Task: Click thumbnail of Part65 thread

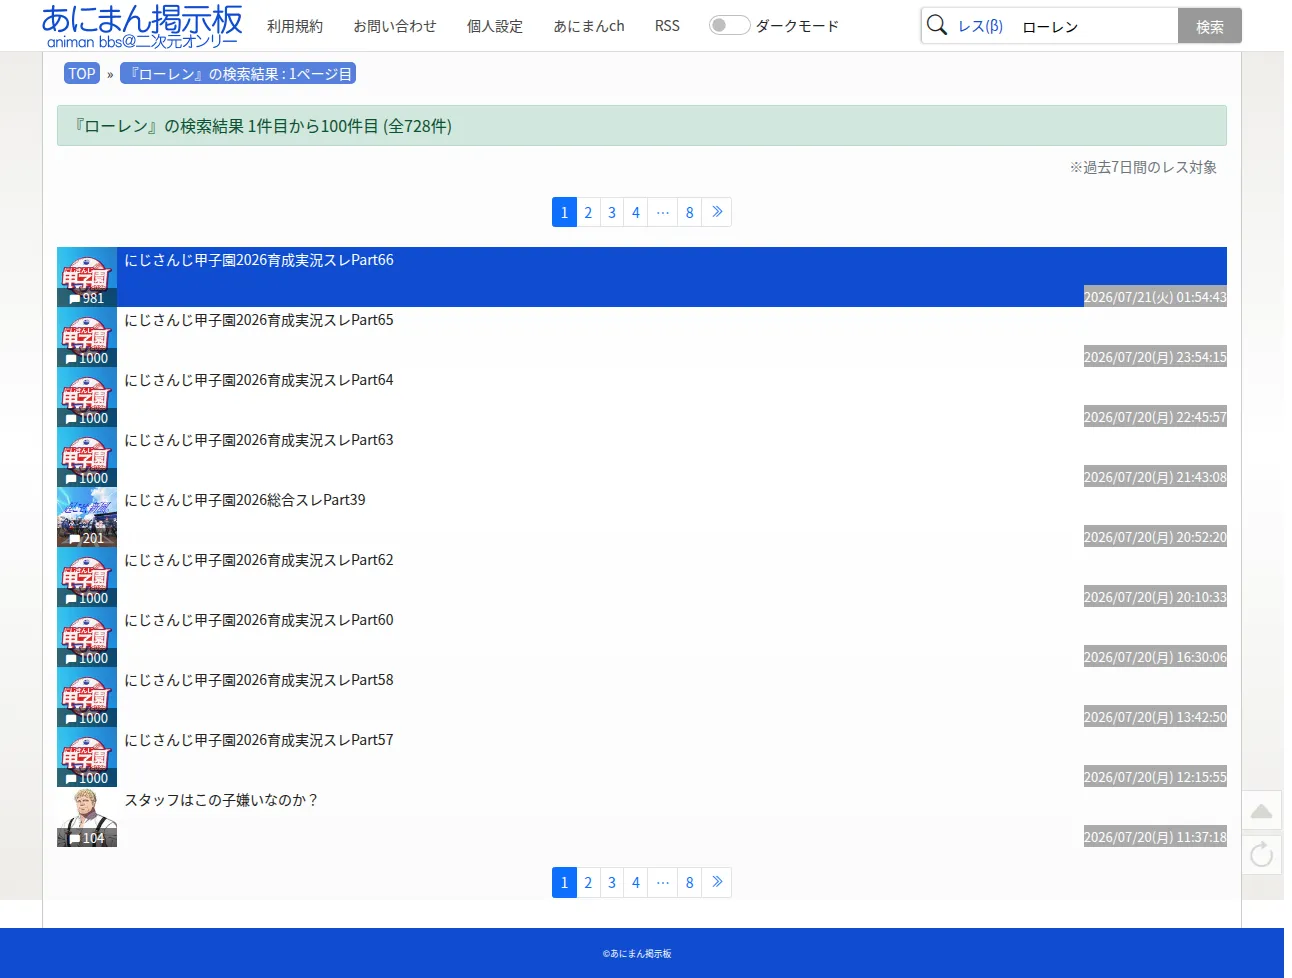Action: point(87,337)
